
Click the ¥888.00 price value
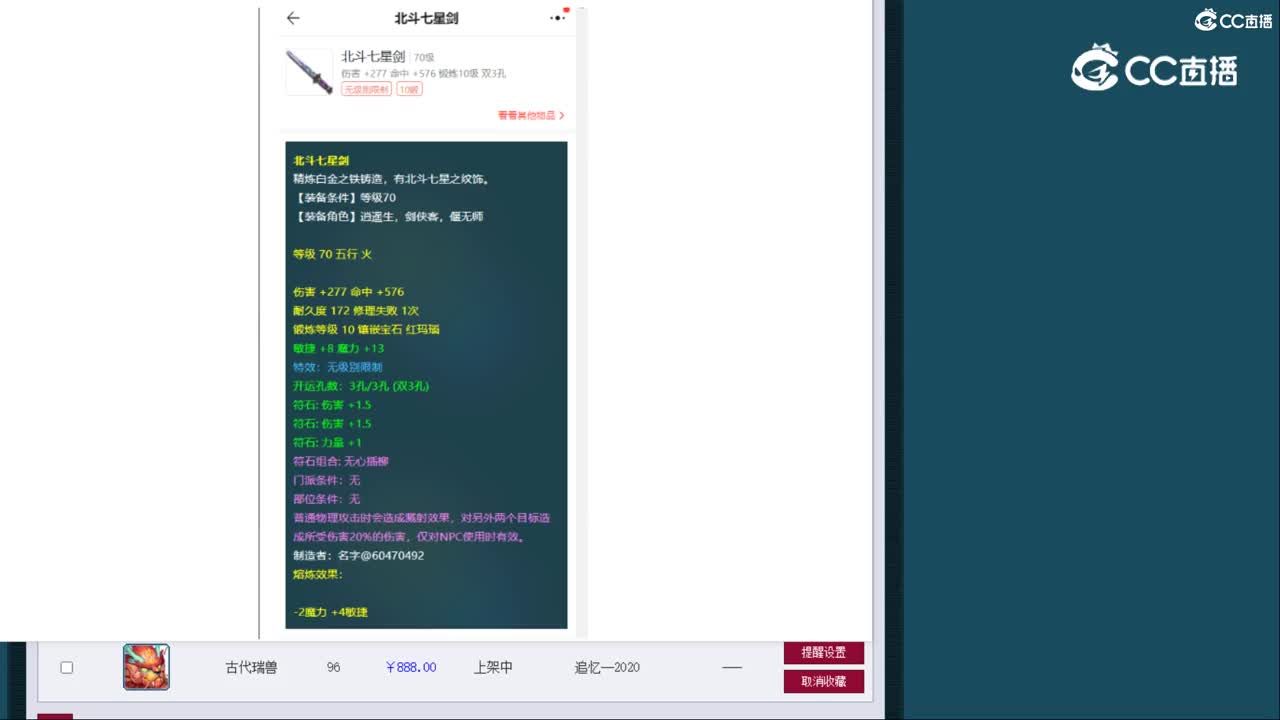tap(410, 667)
